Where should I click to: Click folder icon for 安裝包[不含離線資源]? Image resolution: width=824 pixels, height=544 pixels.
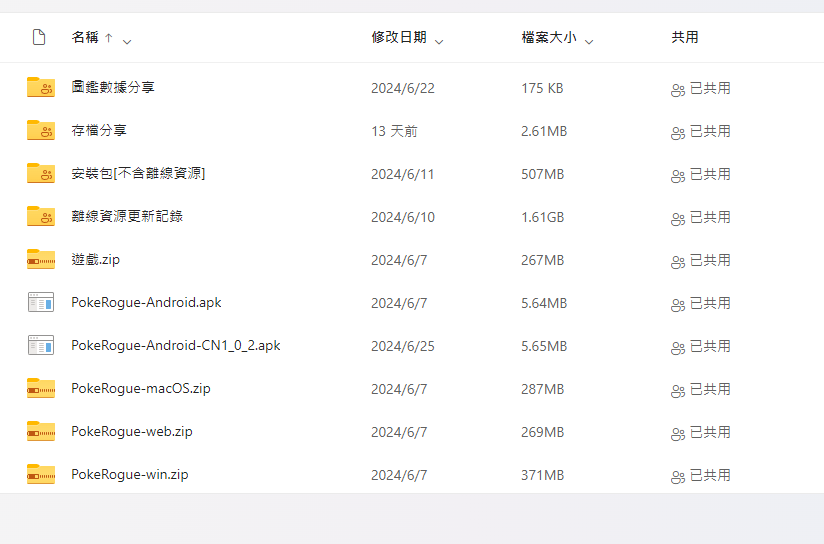(41, 173)
